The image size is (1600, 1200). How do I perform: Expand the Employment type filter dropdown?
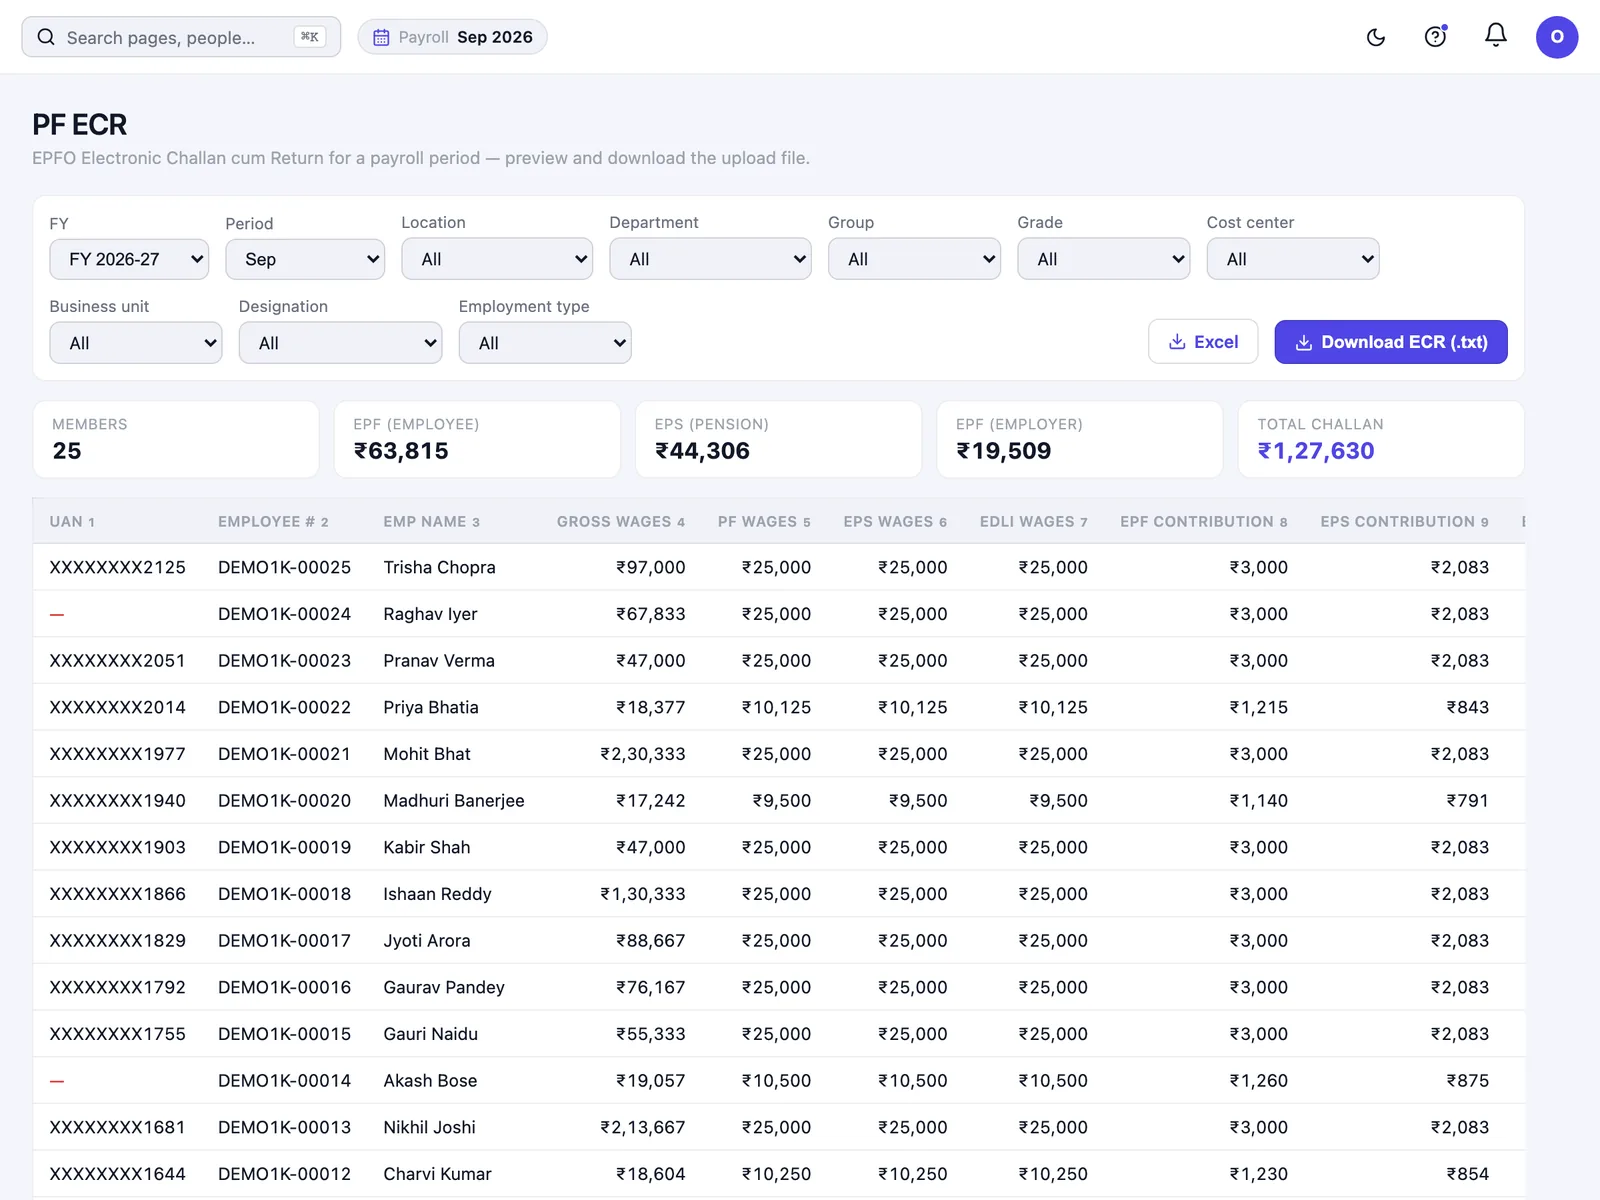click(545, 343)
